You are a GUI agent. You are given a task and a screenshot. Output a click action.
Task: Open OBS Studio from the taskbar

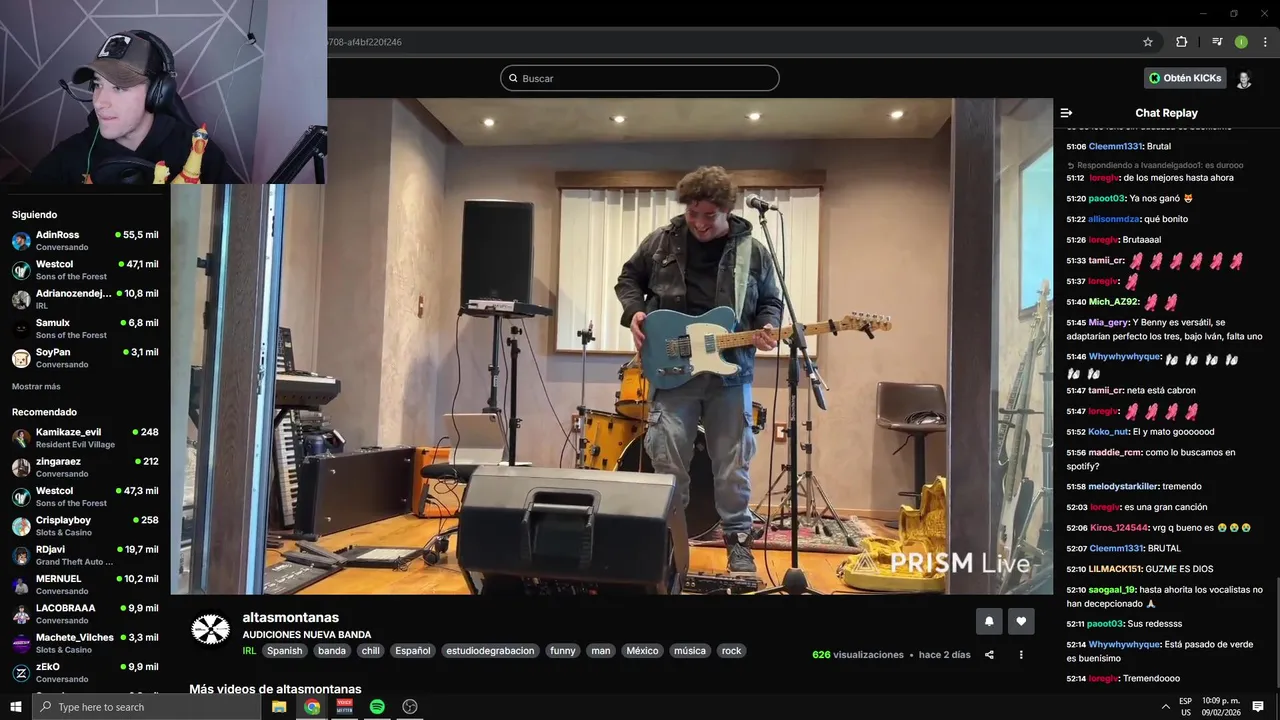tap(410, 707)
